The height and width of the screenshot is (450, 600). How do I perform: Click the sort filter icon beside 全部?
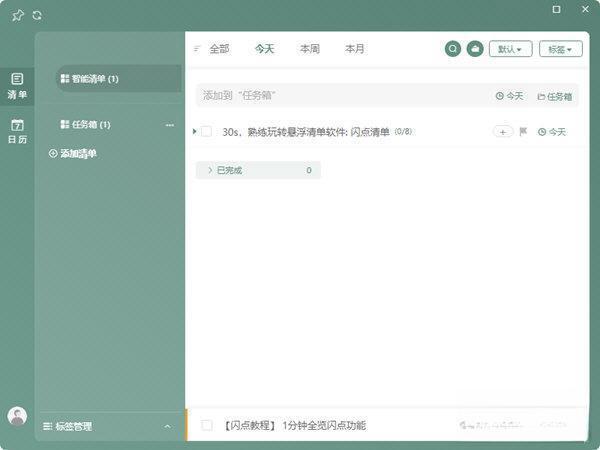click(x=197, y=49)
